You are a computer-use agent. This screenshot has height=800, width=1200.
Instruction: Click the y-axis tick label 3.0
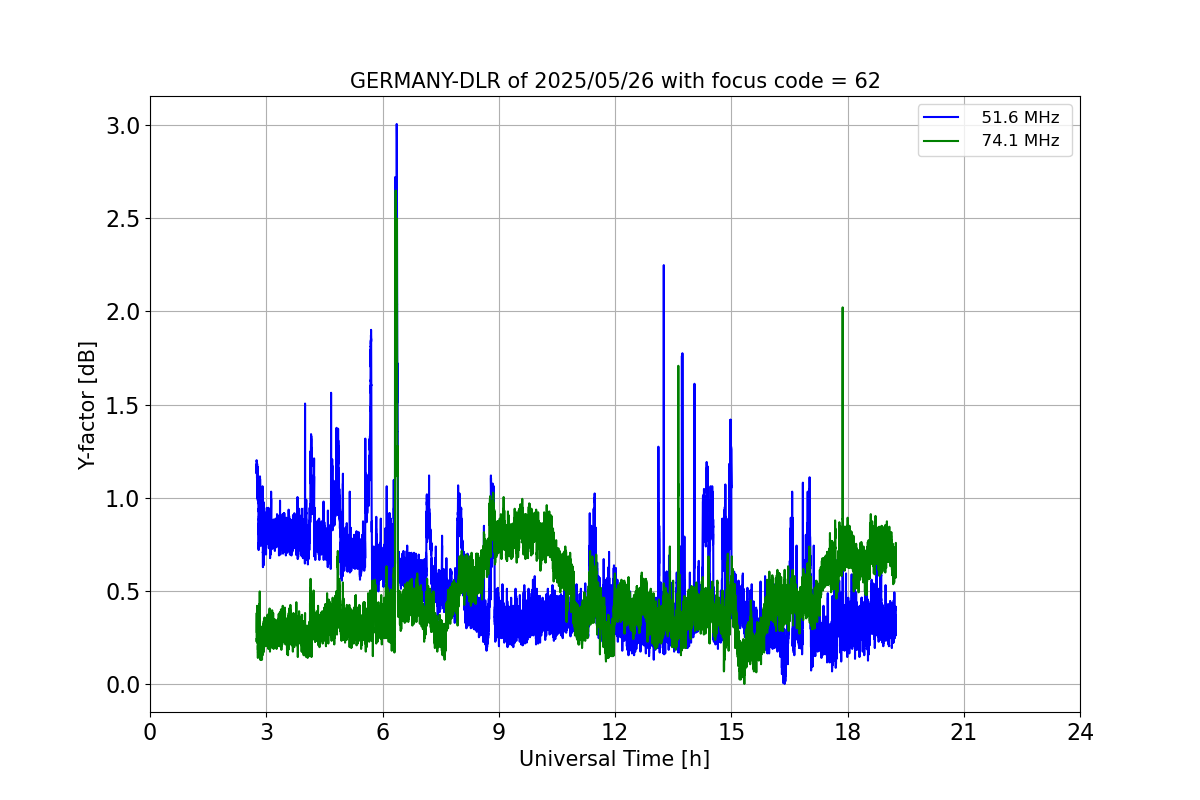(123, 125)
